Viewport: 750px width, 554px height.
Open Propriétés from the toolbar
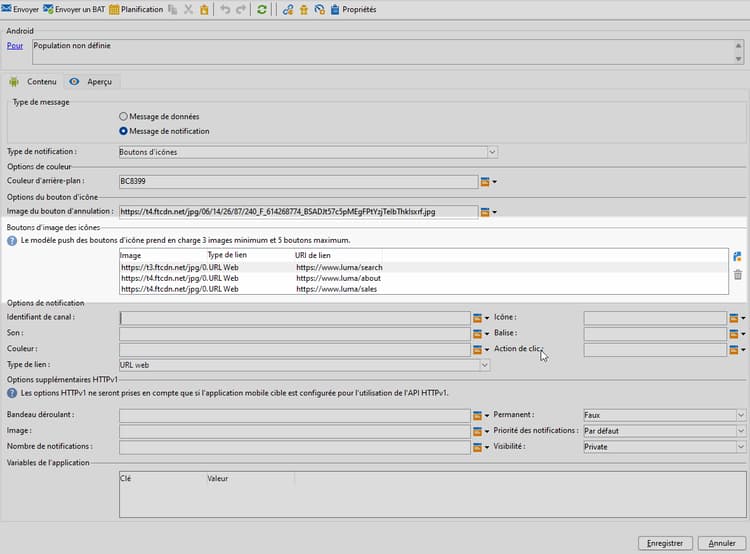click(353, 9)
